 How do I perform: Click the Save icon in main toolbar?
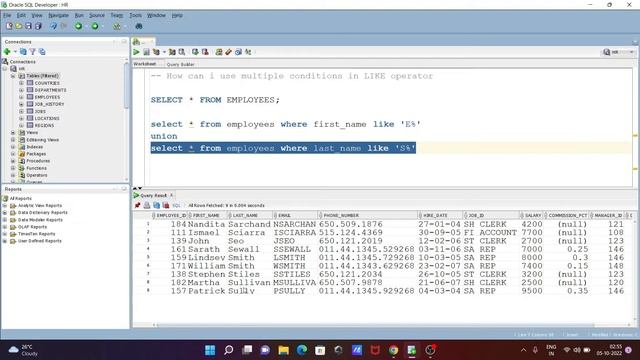(x=28, y=26)
